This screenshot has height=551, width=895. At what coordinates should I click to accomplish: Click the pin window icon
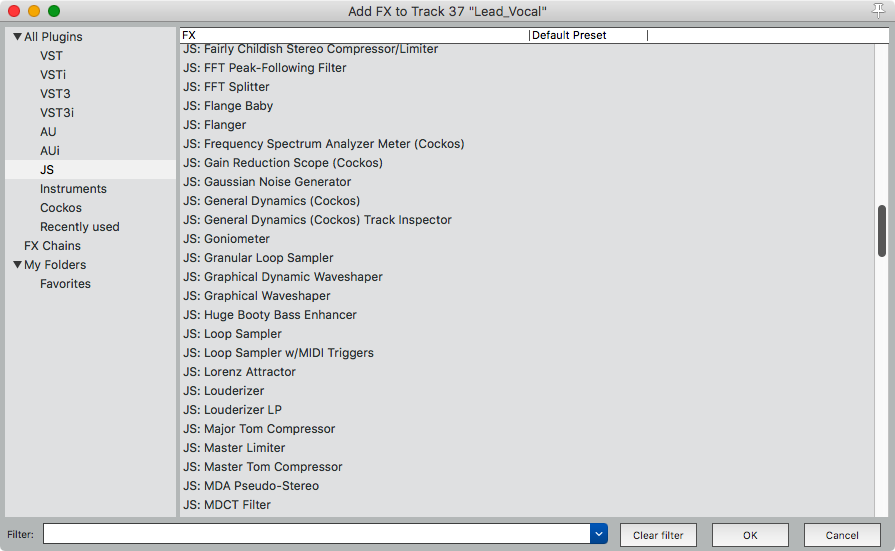coord(878,10)
